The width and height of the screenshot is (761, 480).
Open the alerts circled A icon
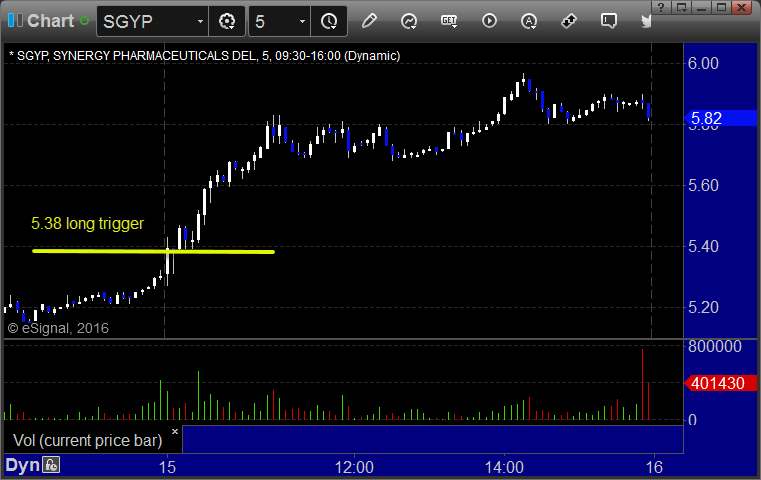(x=529, y=21)
